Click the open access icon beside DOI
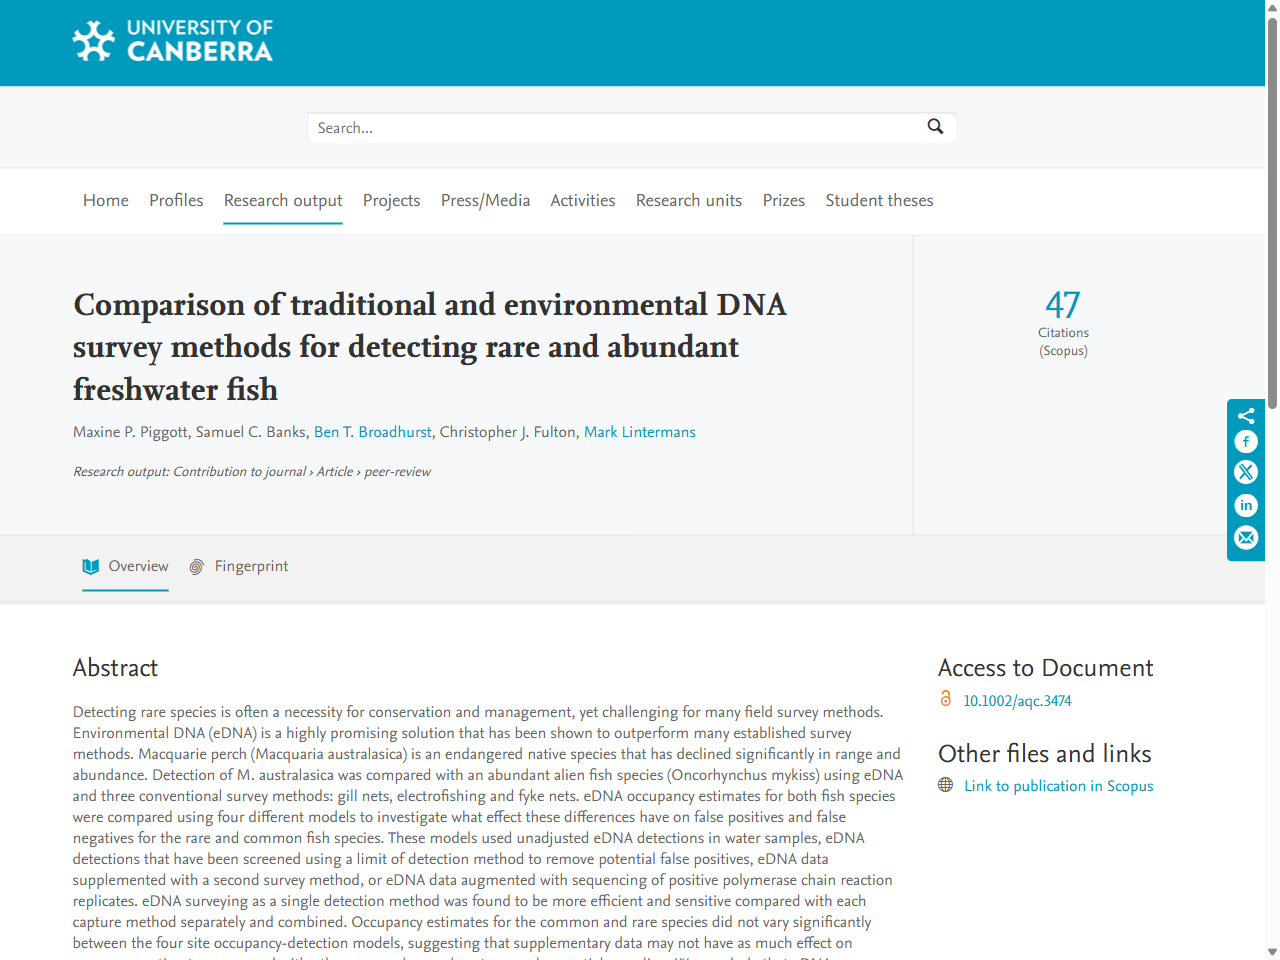Image resolution: width=1280 pixels, height=960 pixels. 946,699
